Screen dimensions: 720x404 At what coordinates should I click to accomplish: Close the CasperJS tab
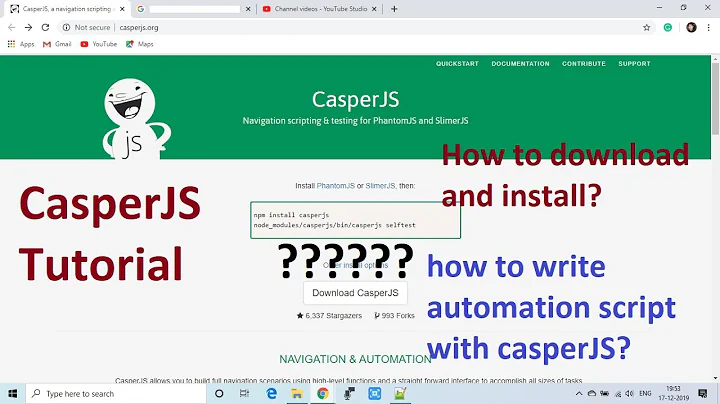[x=122, y=9]
